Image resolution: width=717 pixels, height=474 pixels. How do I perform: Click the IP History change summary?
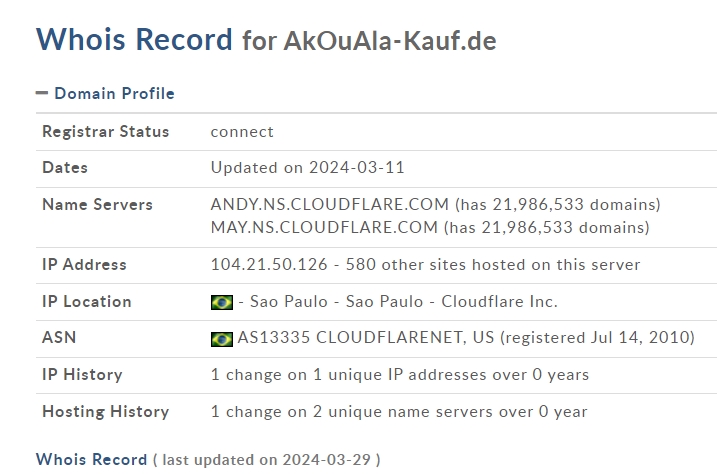(400, 374)
